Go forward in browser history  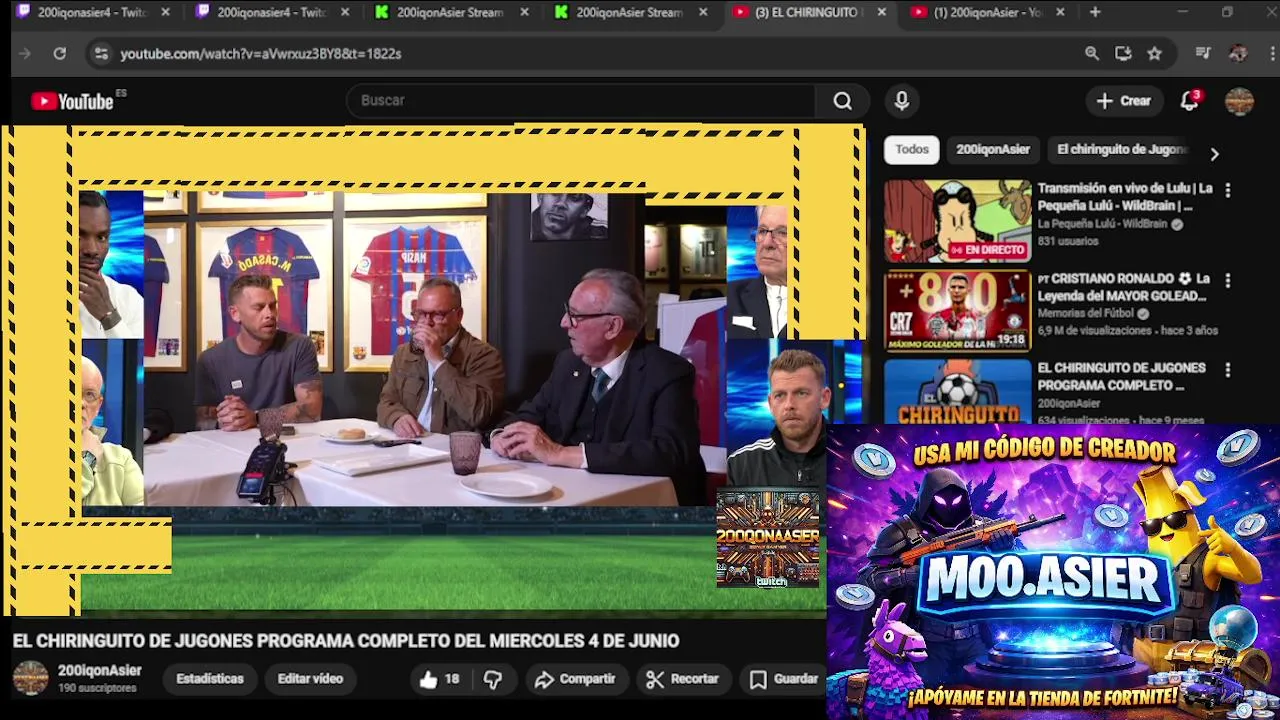point(25,54)
